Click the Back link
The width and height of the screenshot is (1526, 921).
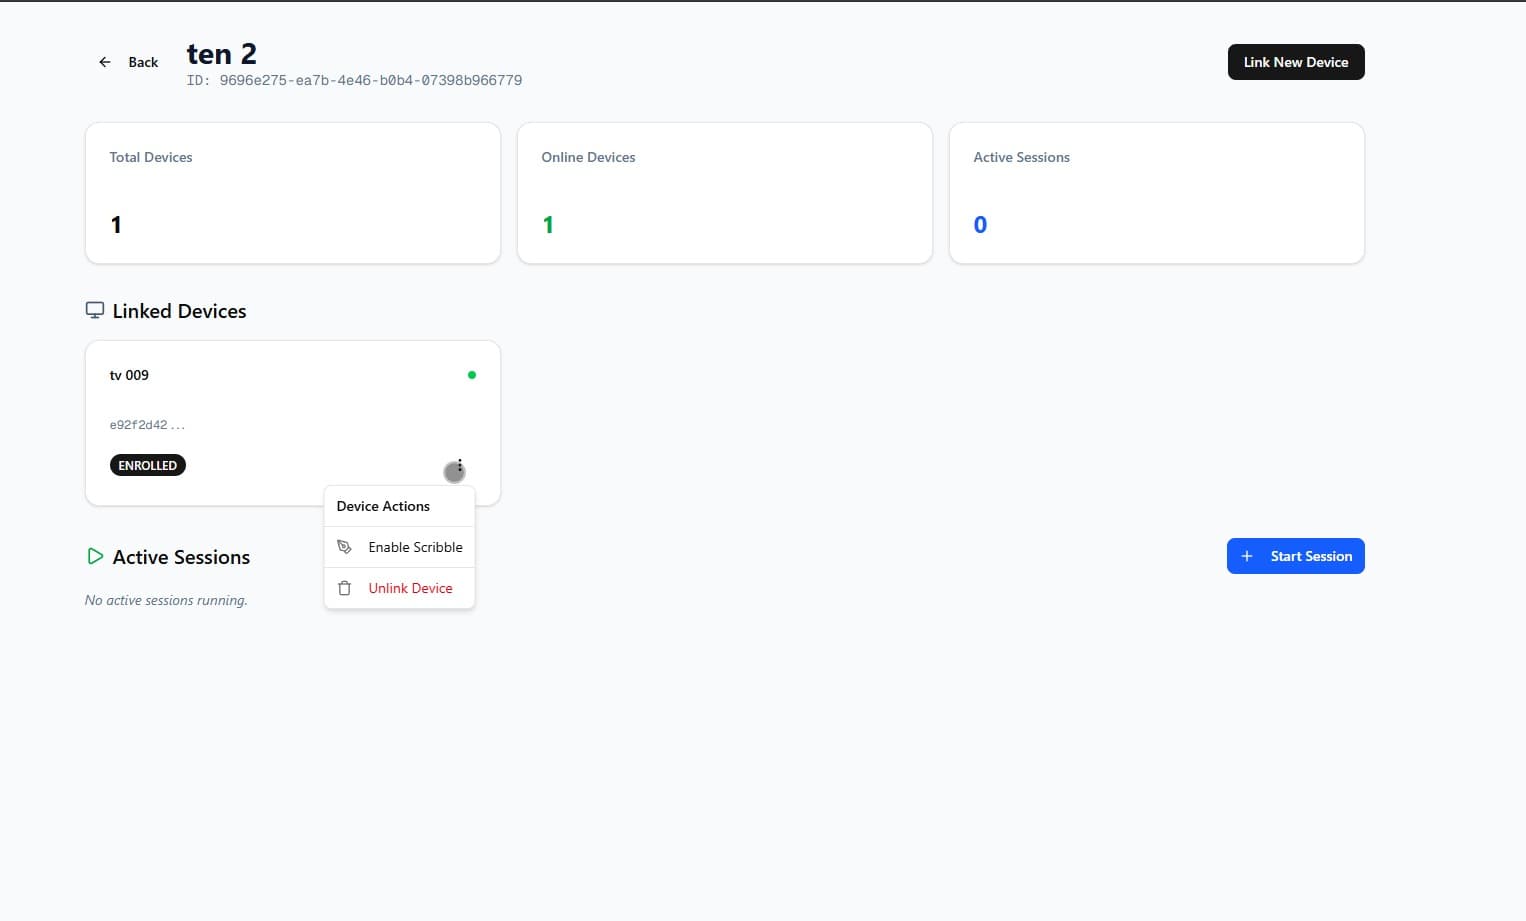click(x=142, y=61)
